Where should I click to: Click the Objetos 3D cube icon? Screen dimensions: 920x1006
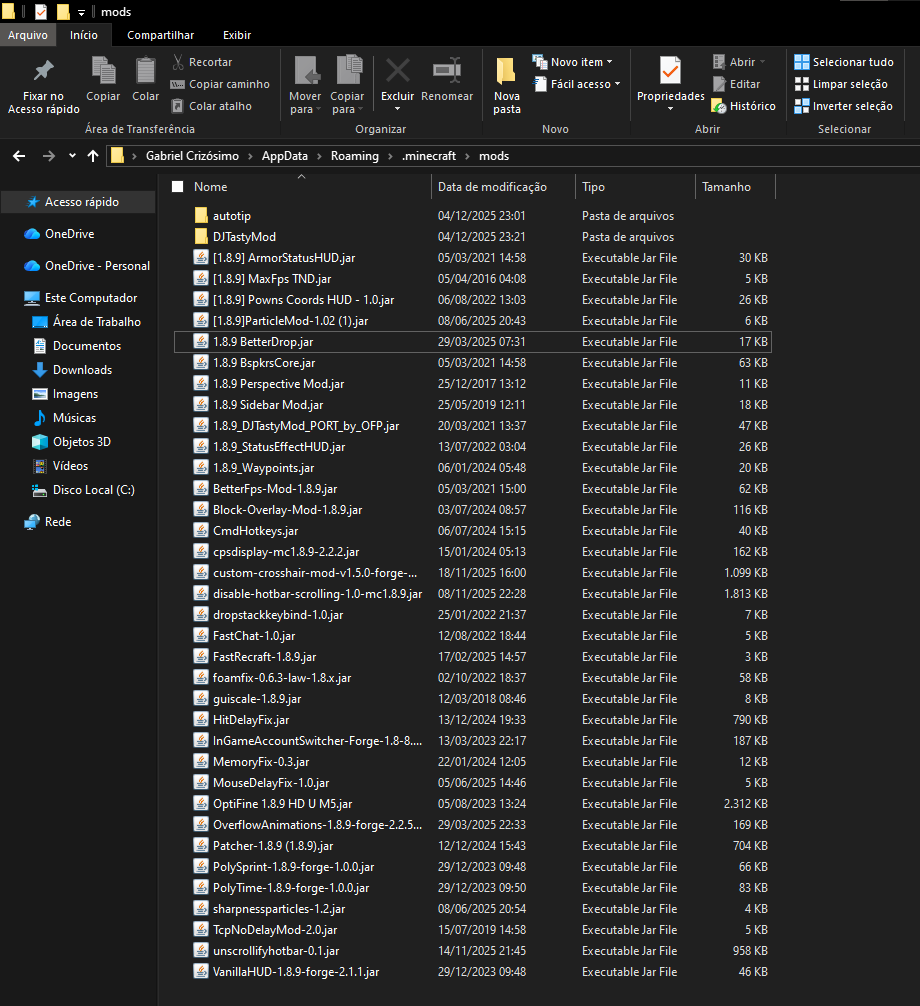[x=40, y=442]
